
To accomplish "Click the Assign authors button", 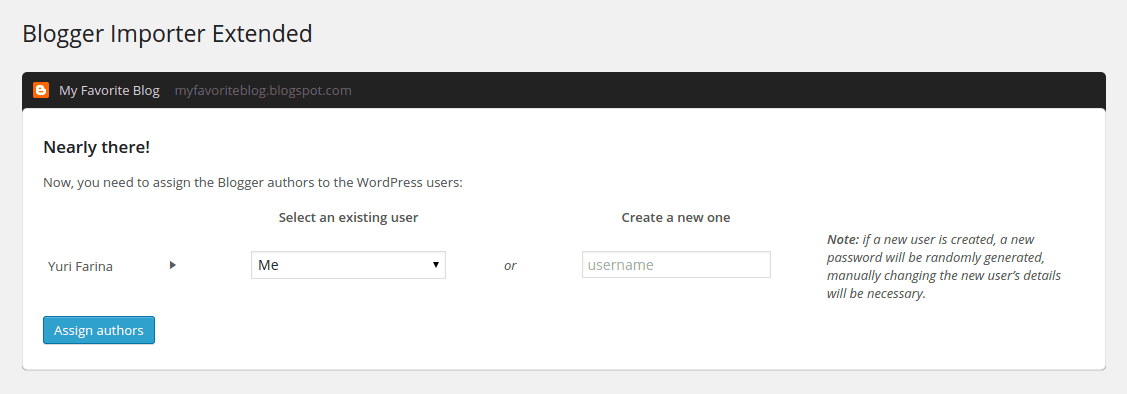I will [x=98, y=330].
